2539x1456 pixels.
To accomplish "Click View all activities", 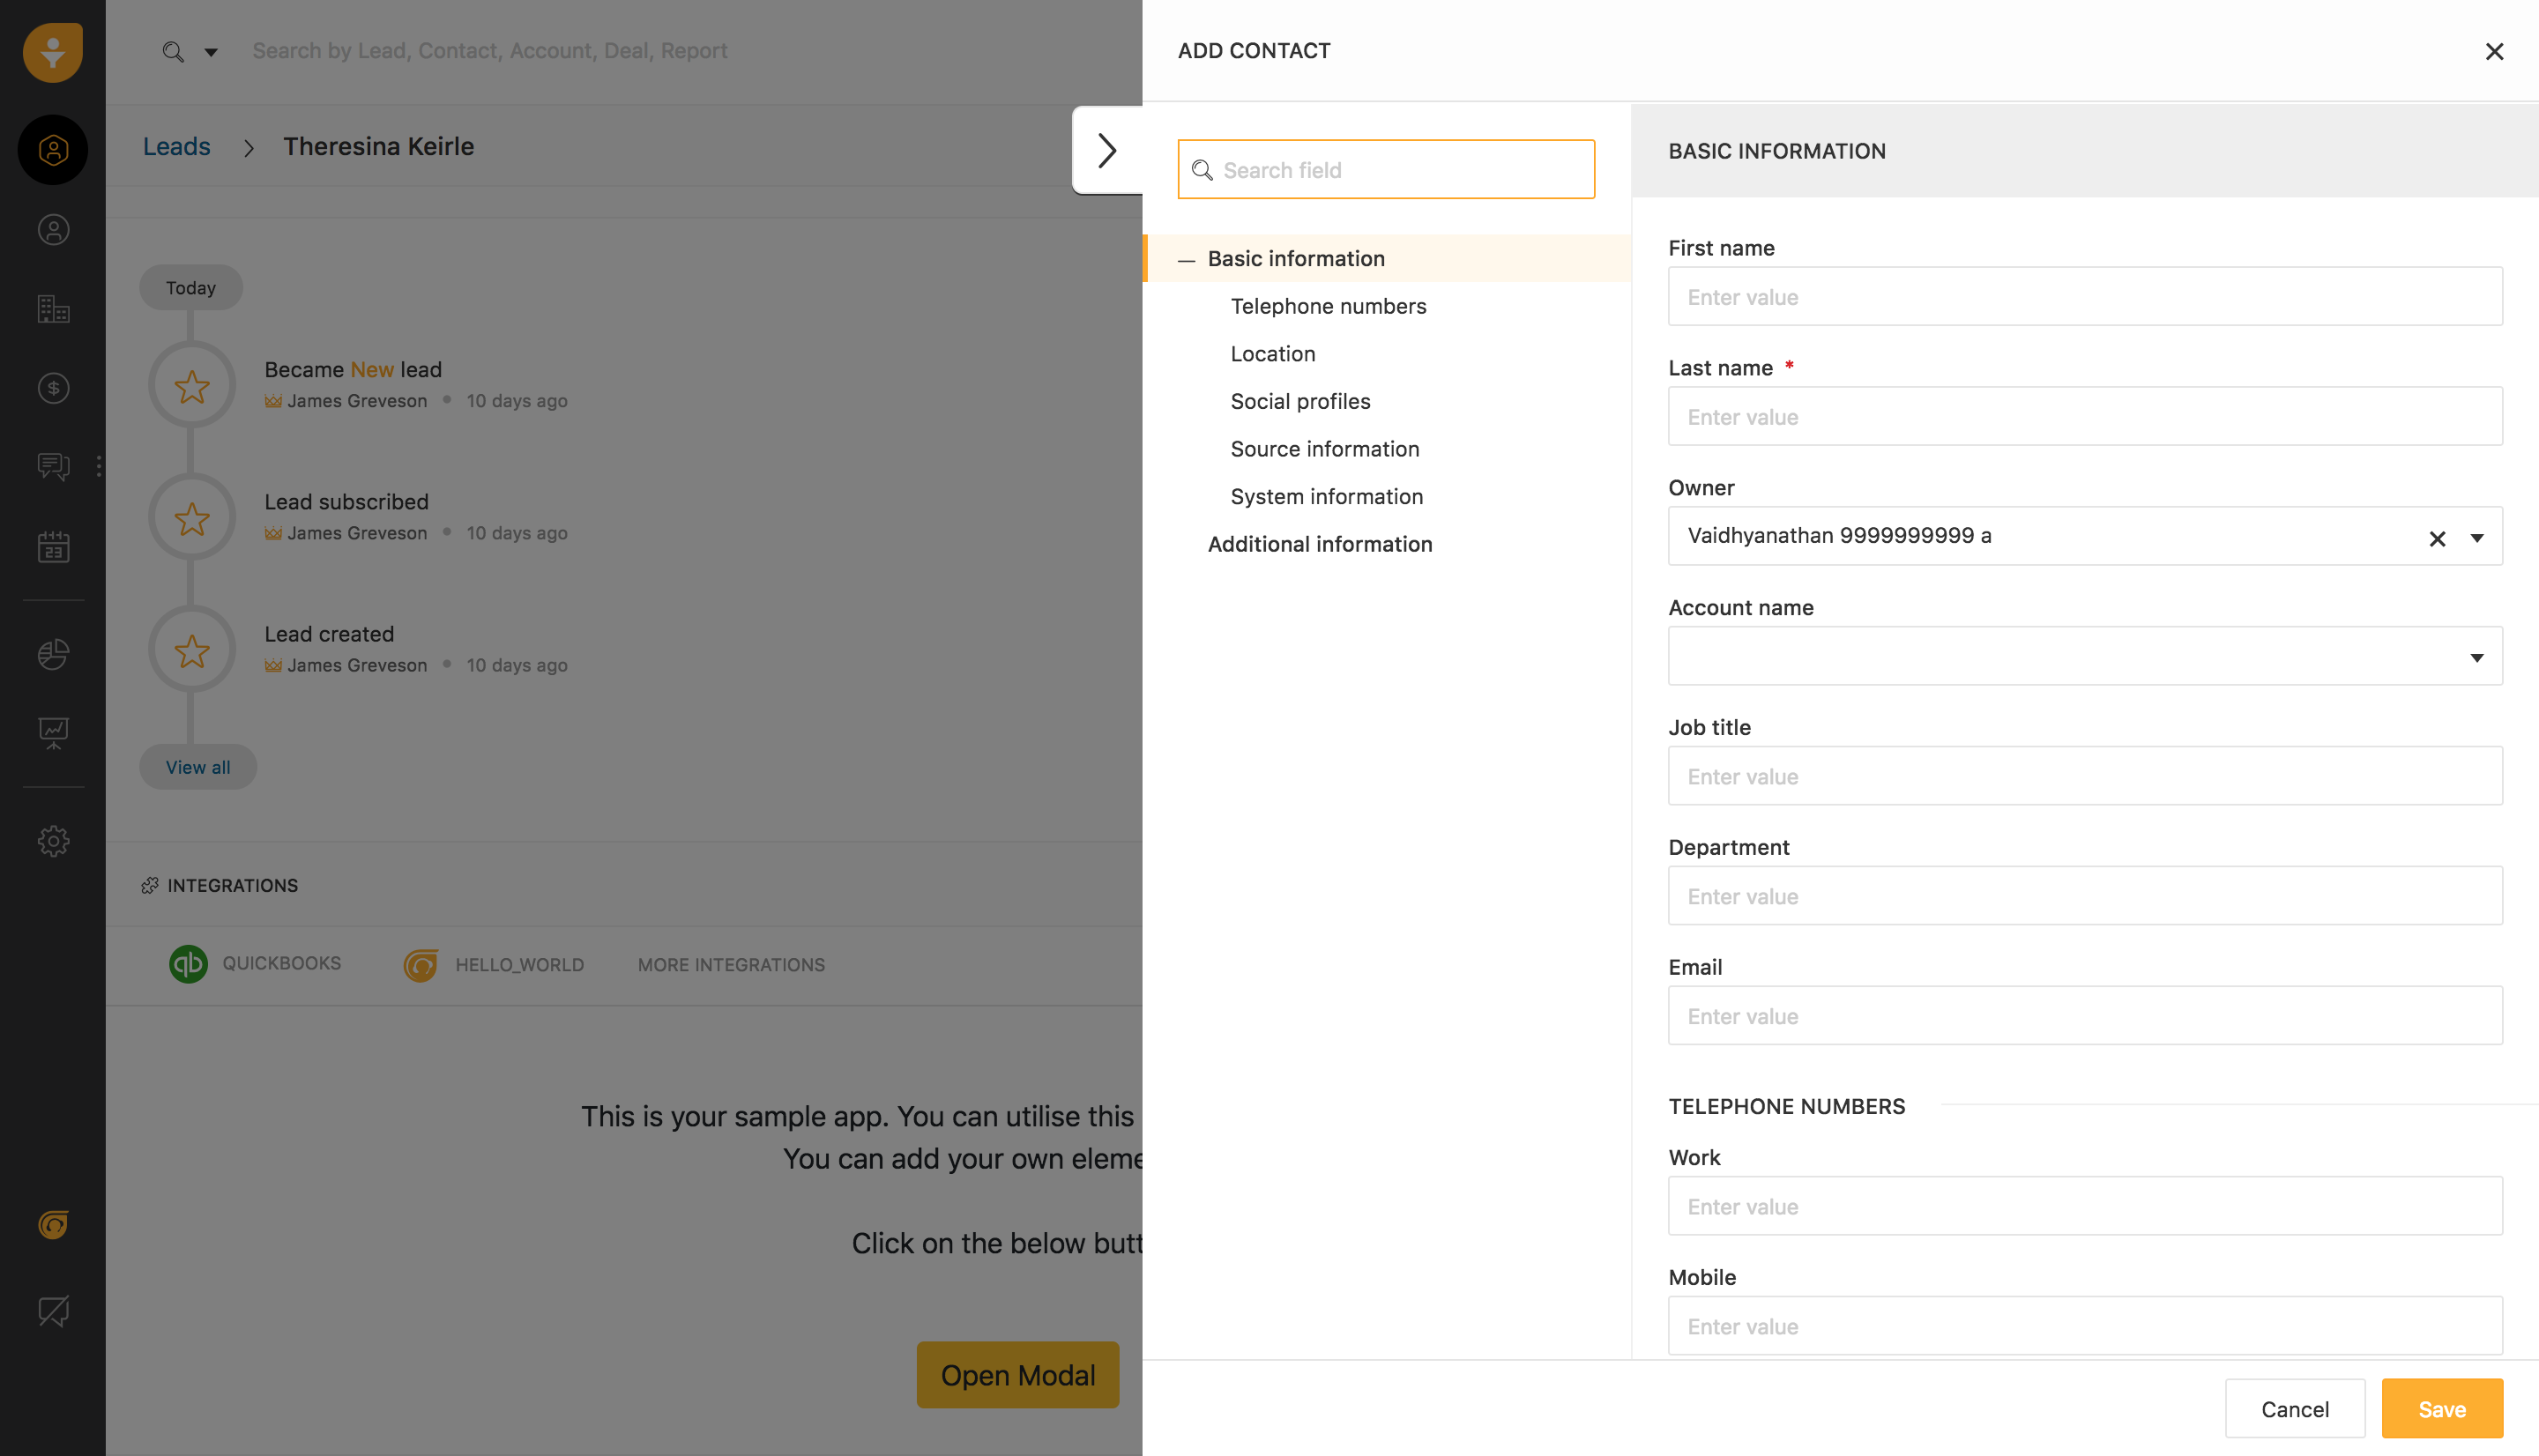I will [198, 767].
